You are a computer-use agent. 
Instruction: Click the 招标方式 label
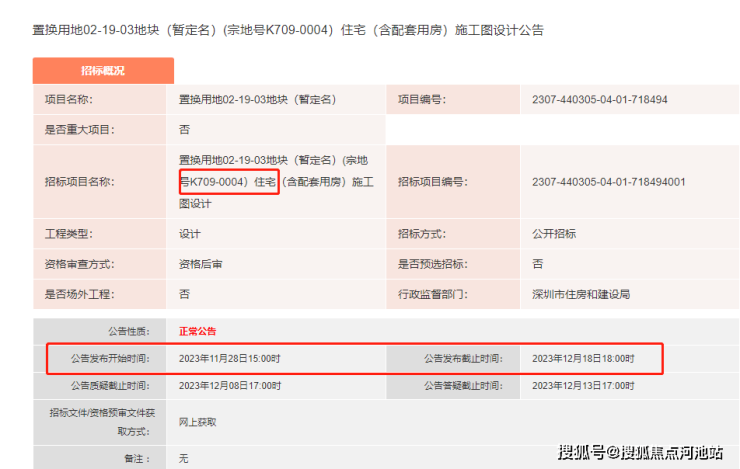point(422,234)
